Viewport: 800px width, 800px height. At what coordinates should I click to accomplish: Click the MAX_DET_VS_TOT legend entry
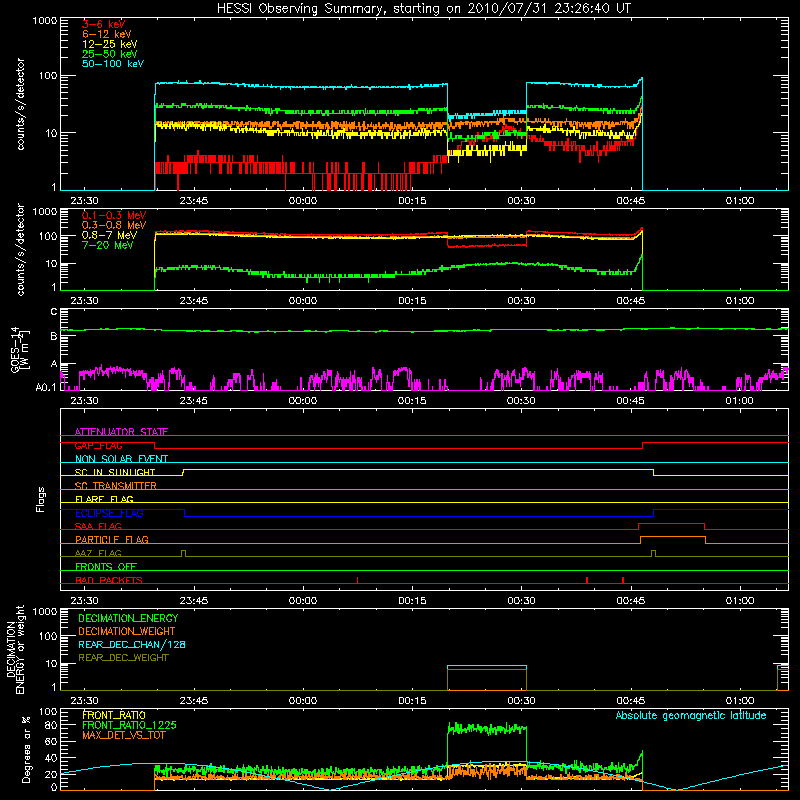point(123,735)
